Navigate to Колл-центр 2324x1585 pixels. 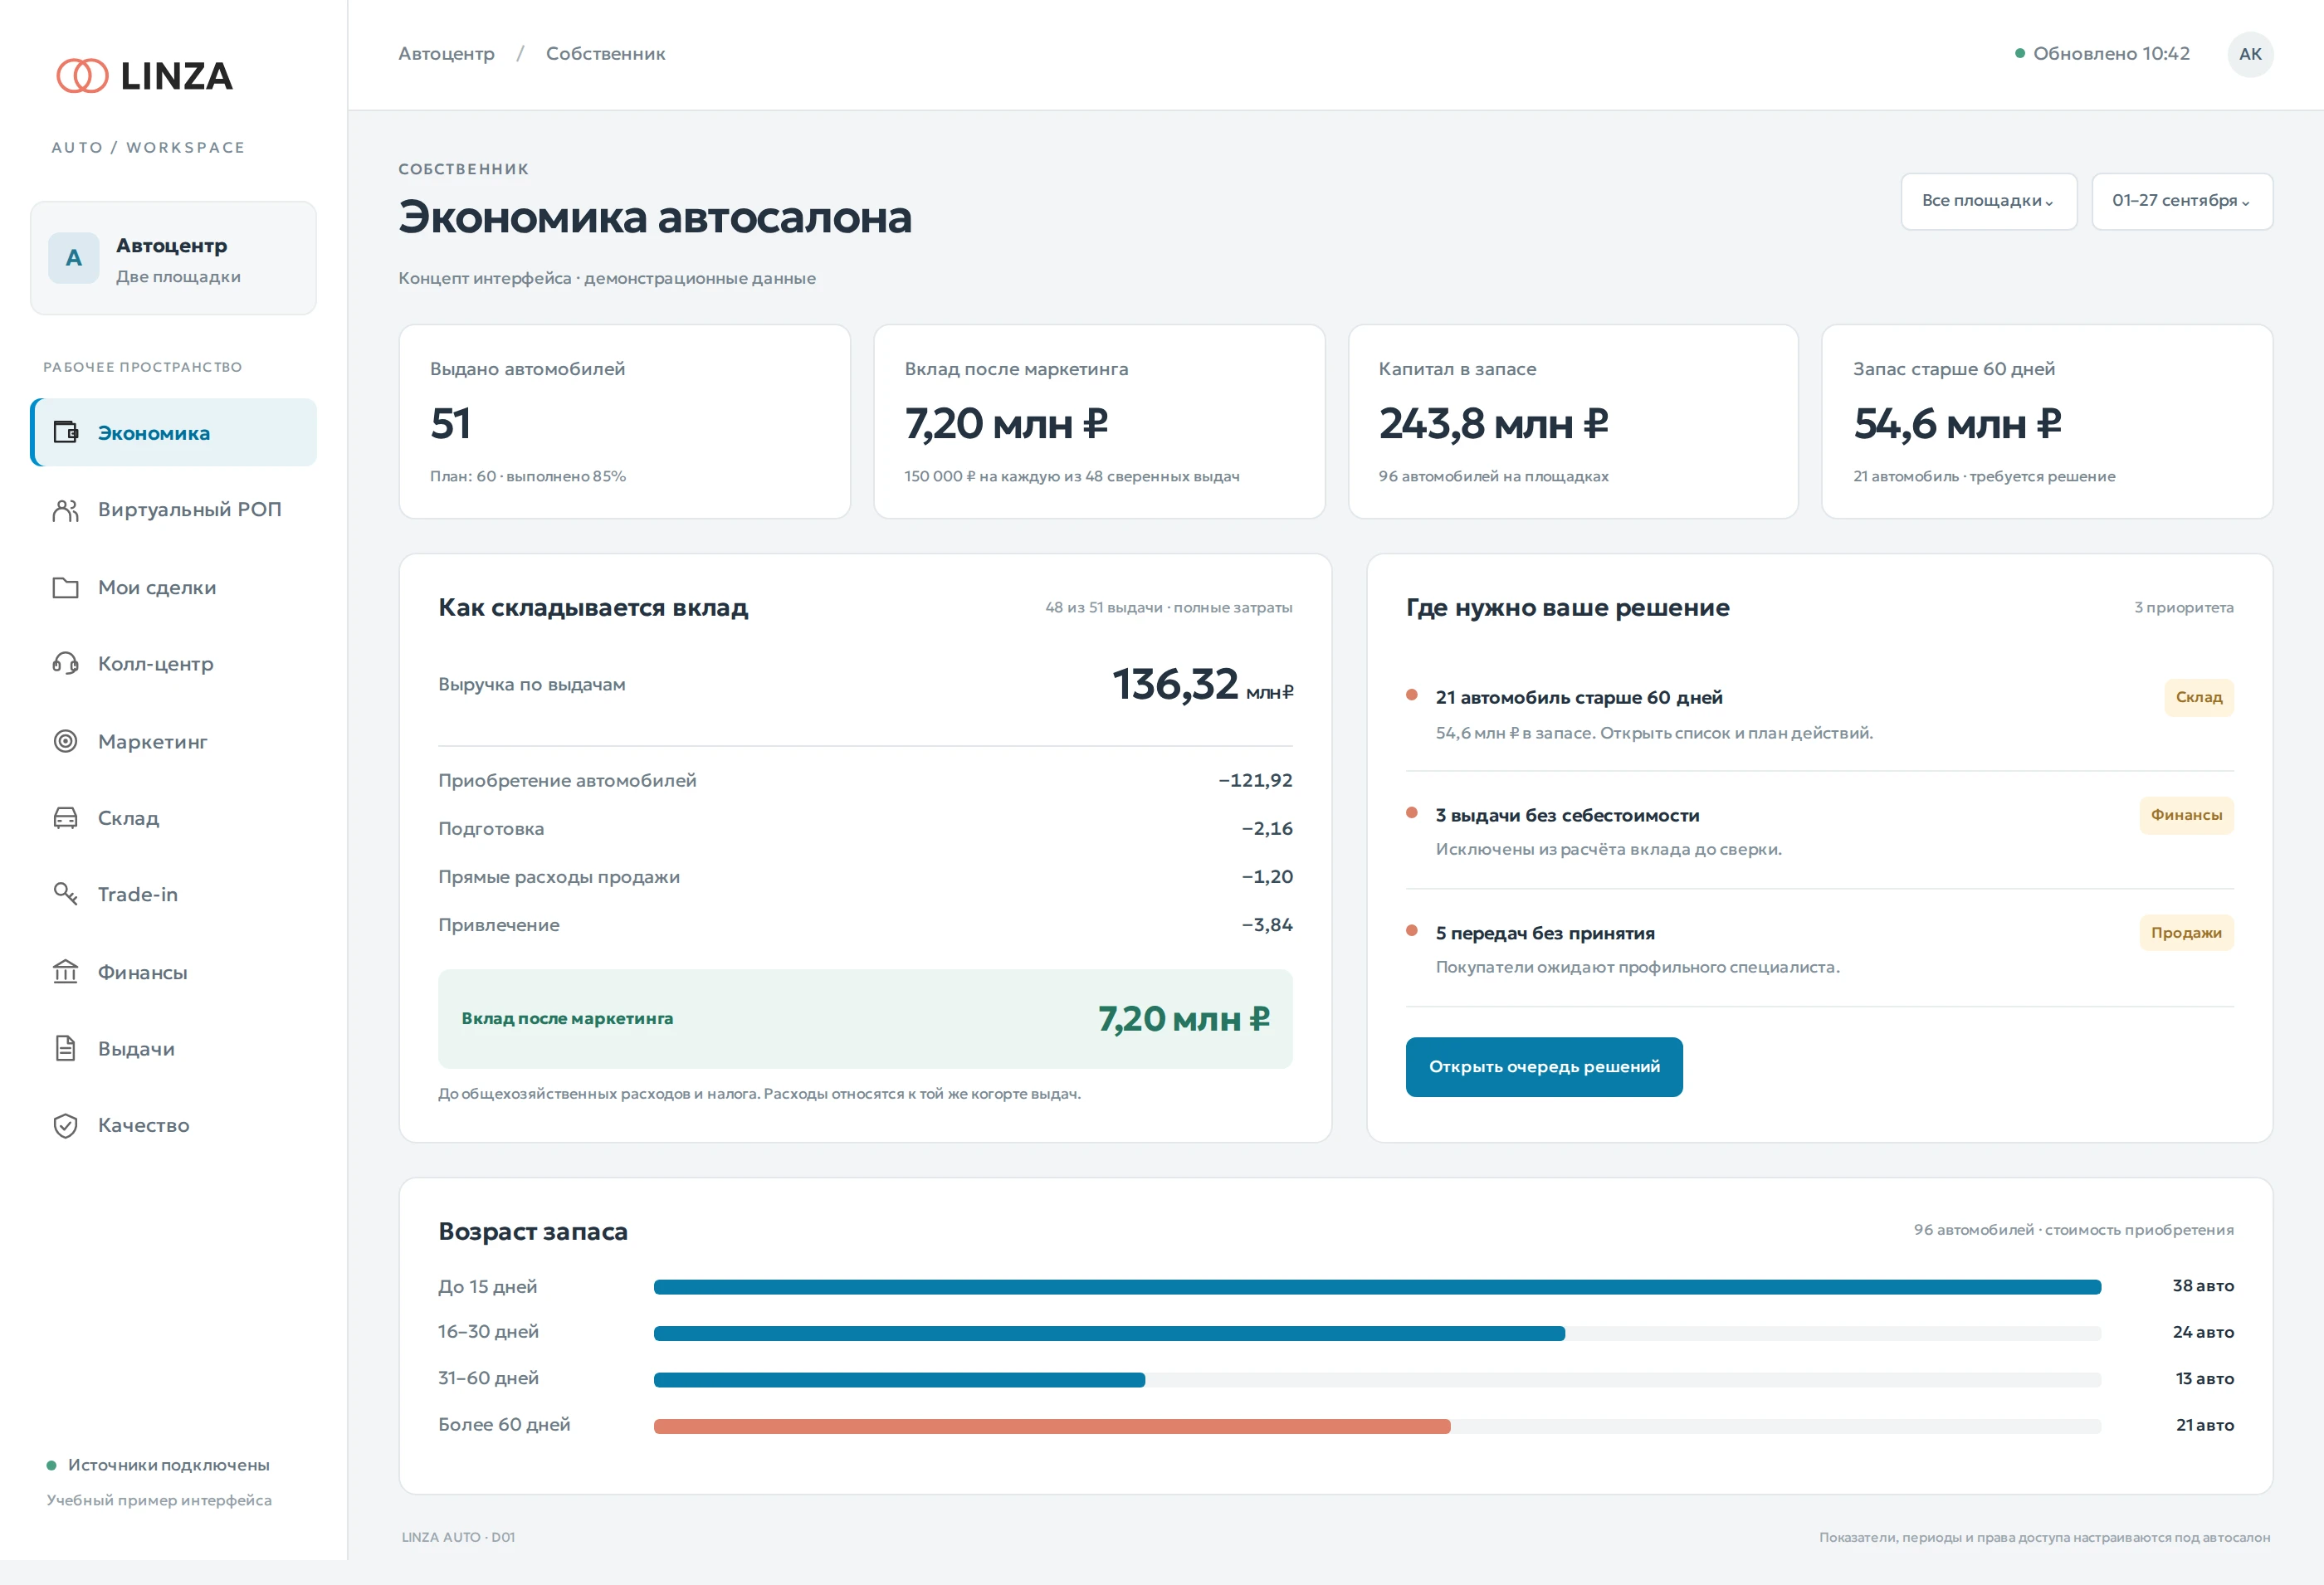tap(174, 664)
